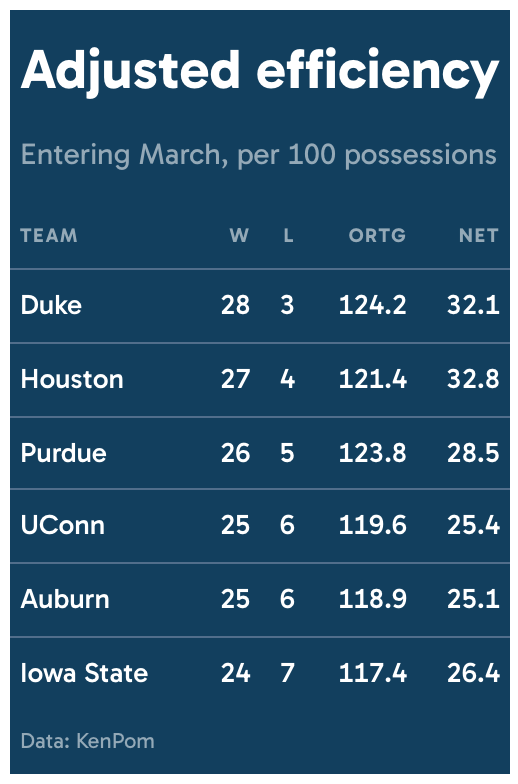Select Purdue's ORTG value 123.8

373,453
